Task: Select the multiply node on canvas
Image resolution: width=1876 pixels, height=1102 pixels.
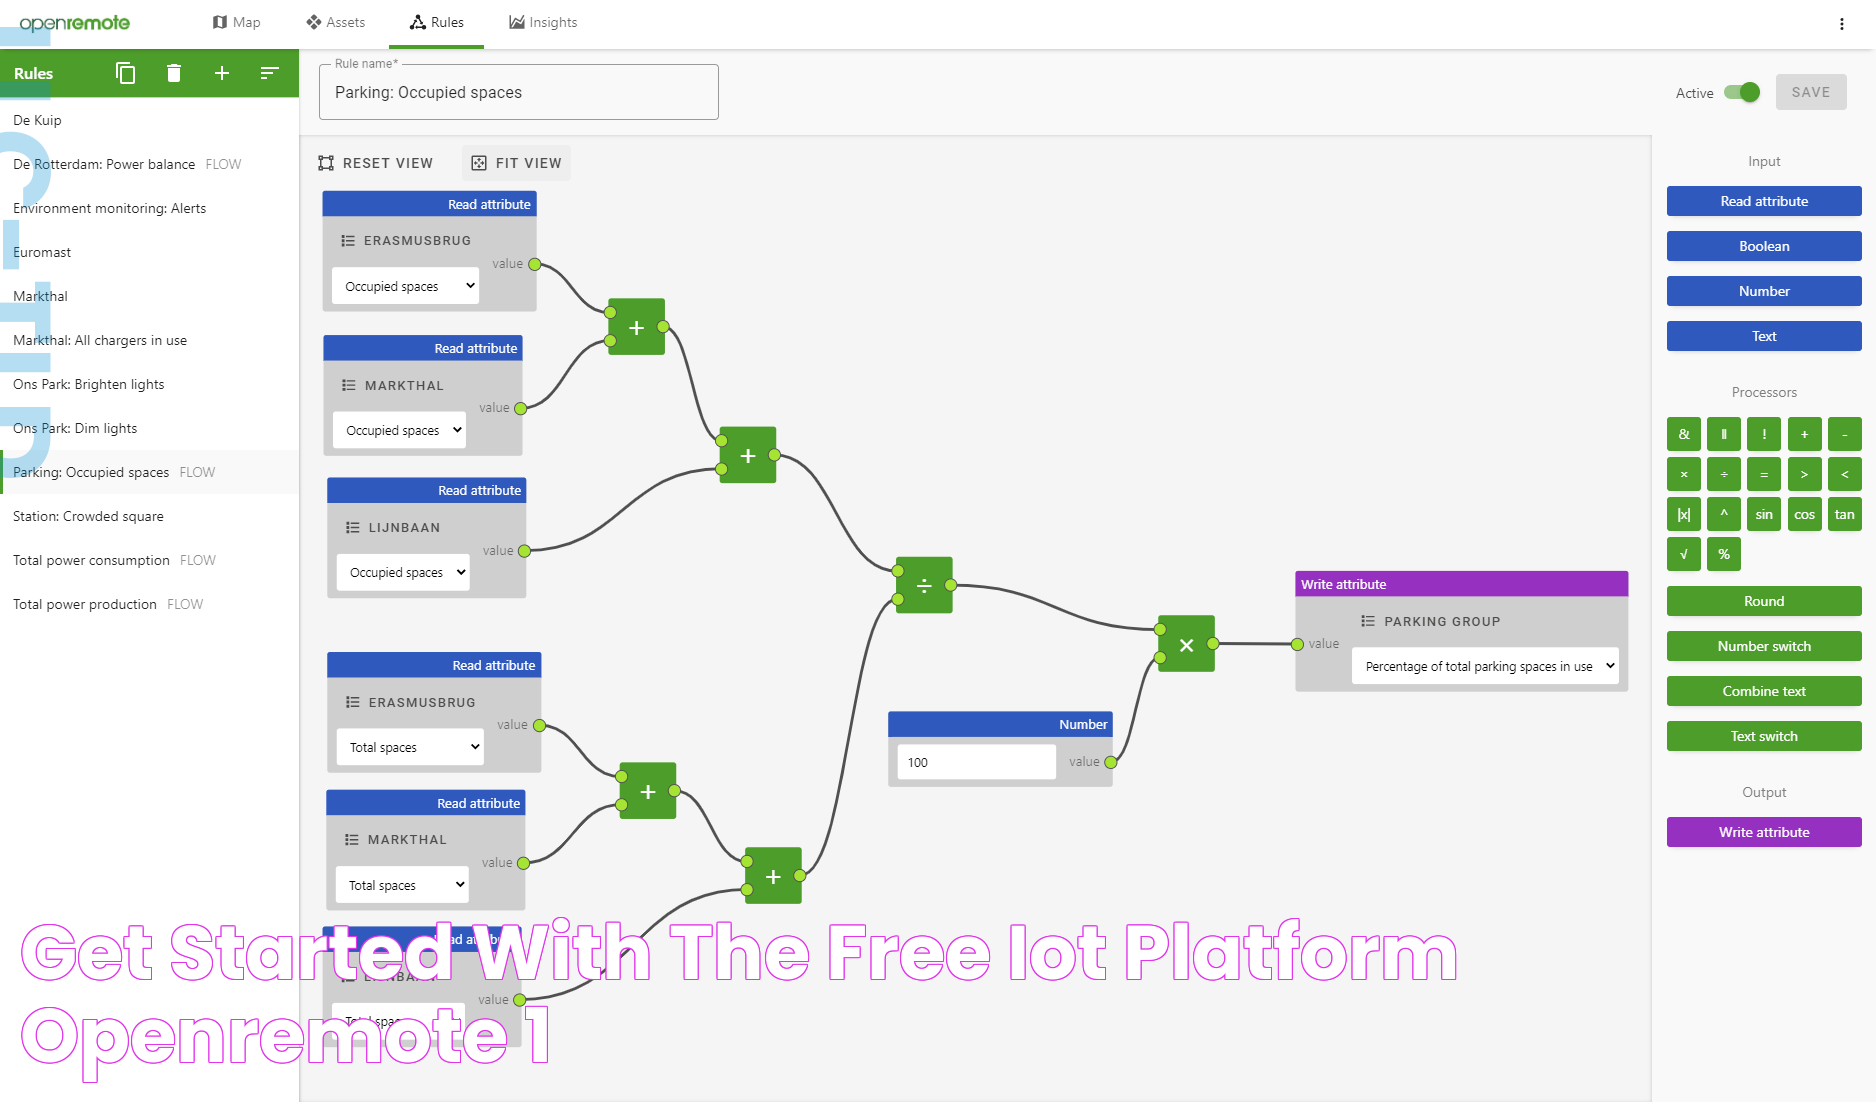Action: click(x=1186, y=644)
